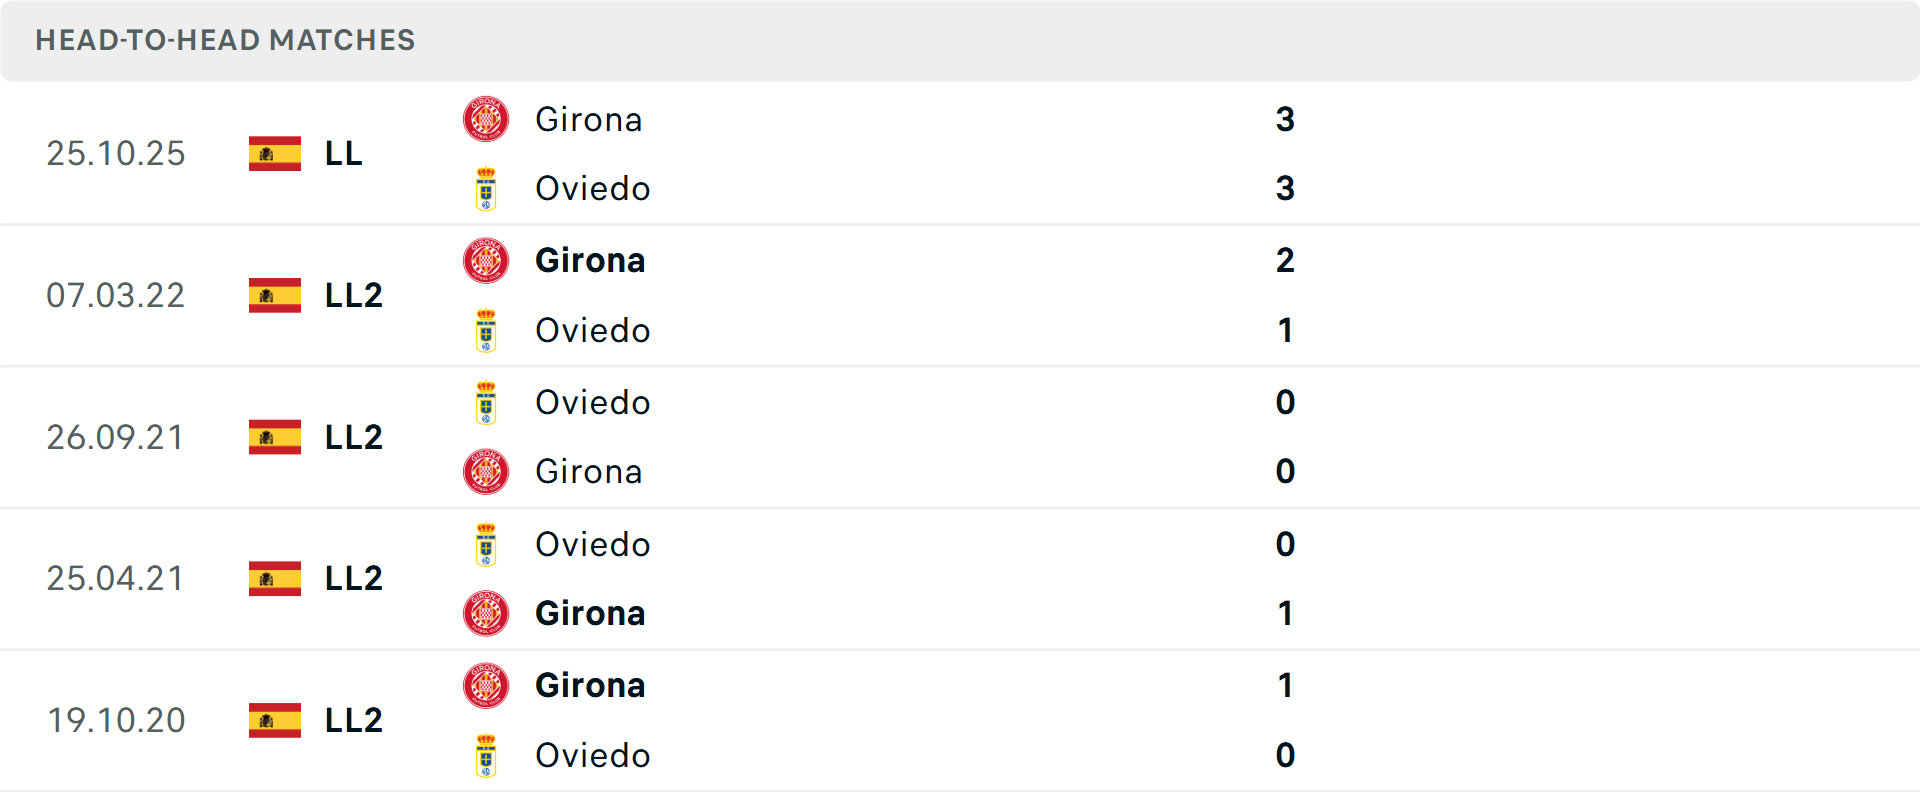Click the Spain flag icon in the bottom row
Screen dimensions: 1920x792
(x=273, y=720)
